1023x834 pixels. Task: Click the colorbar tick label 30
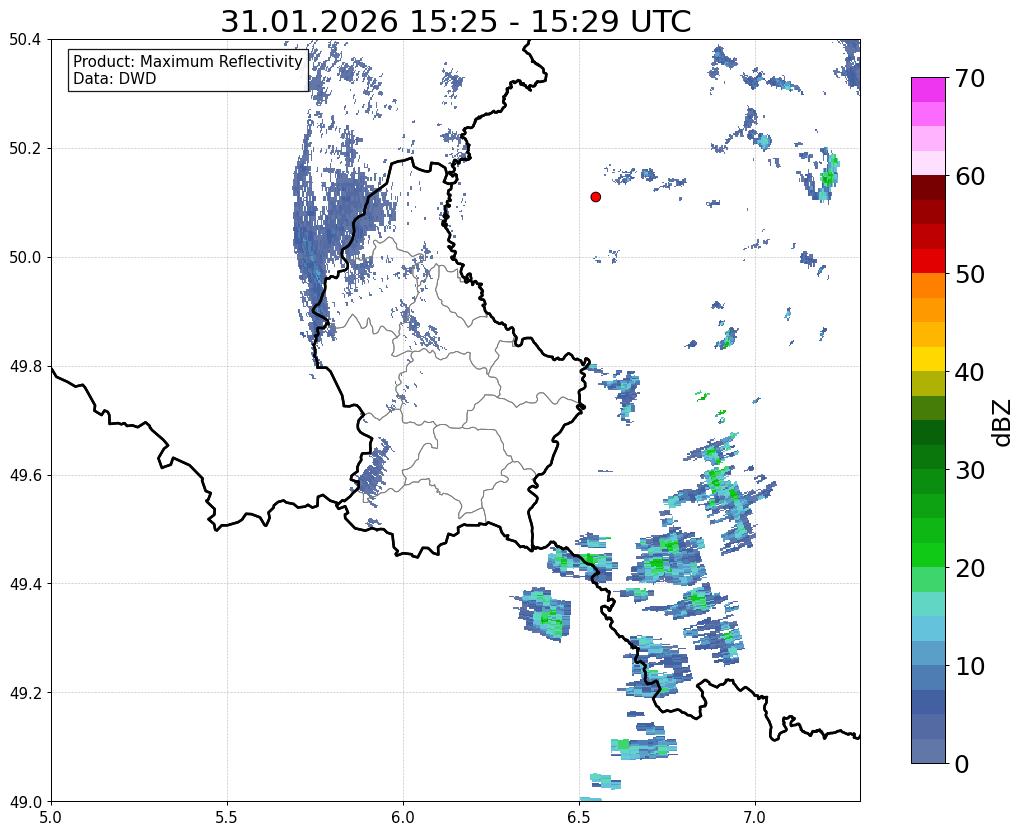tap(970, 470)
